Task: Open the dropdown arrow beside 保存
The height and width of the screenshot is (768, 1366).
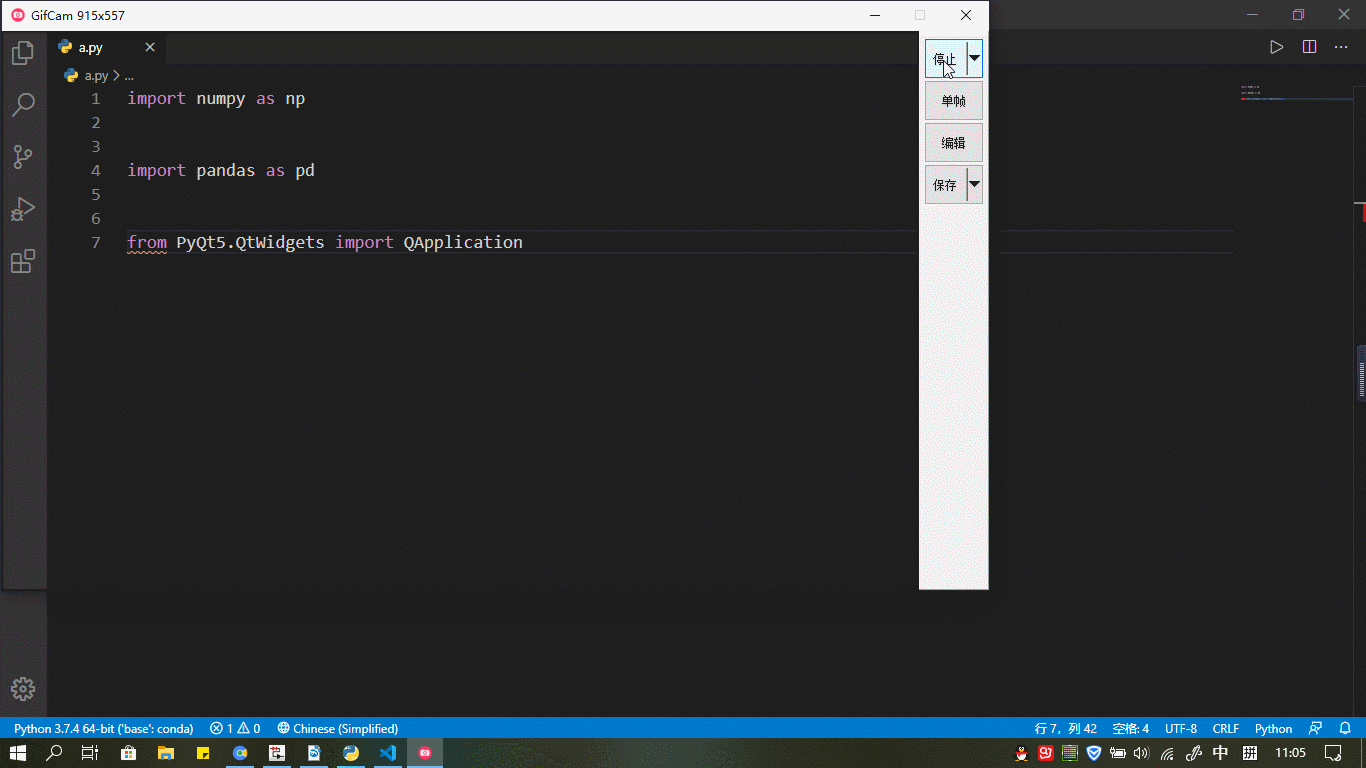Action: [x=974, y=185]
